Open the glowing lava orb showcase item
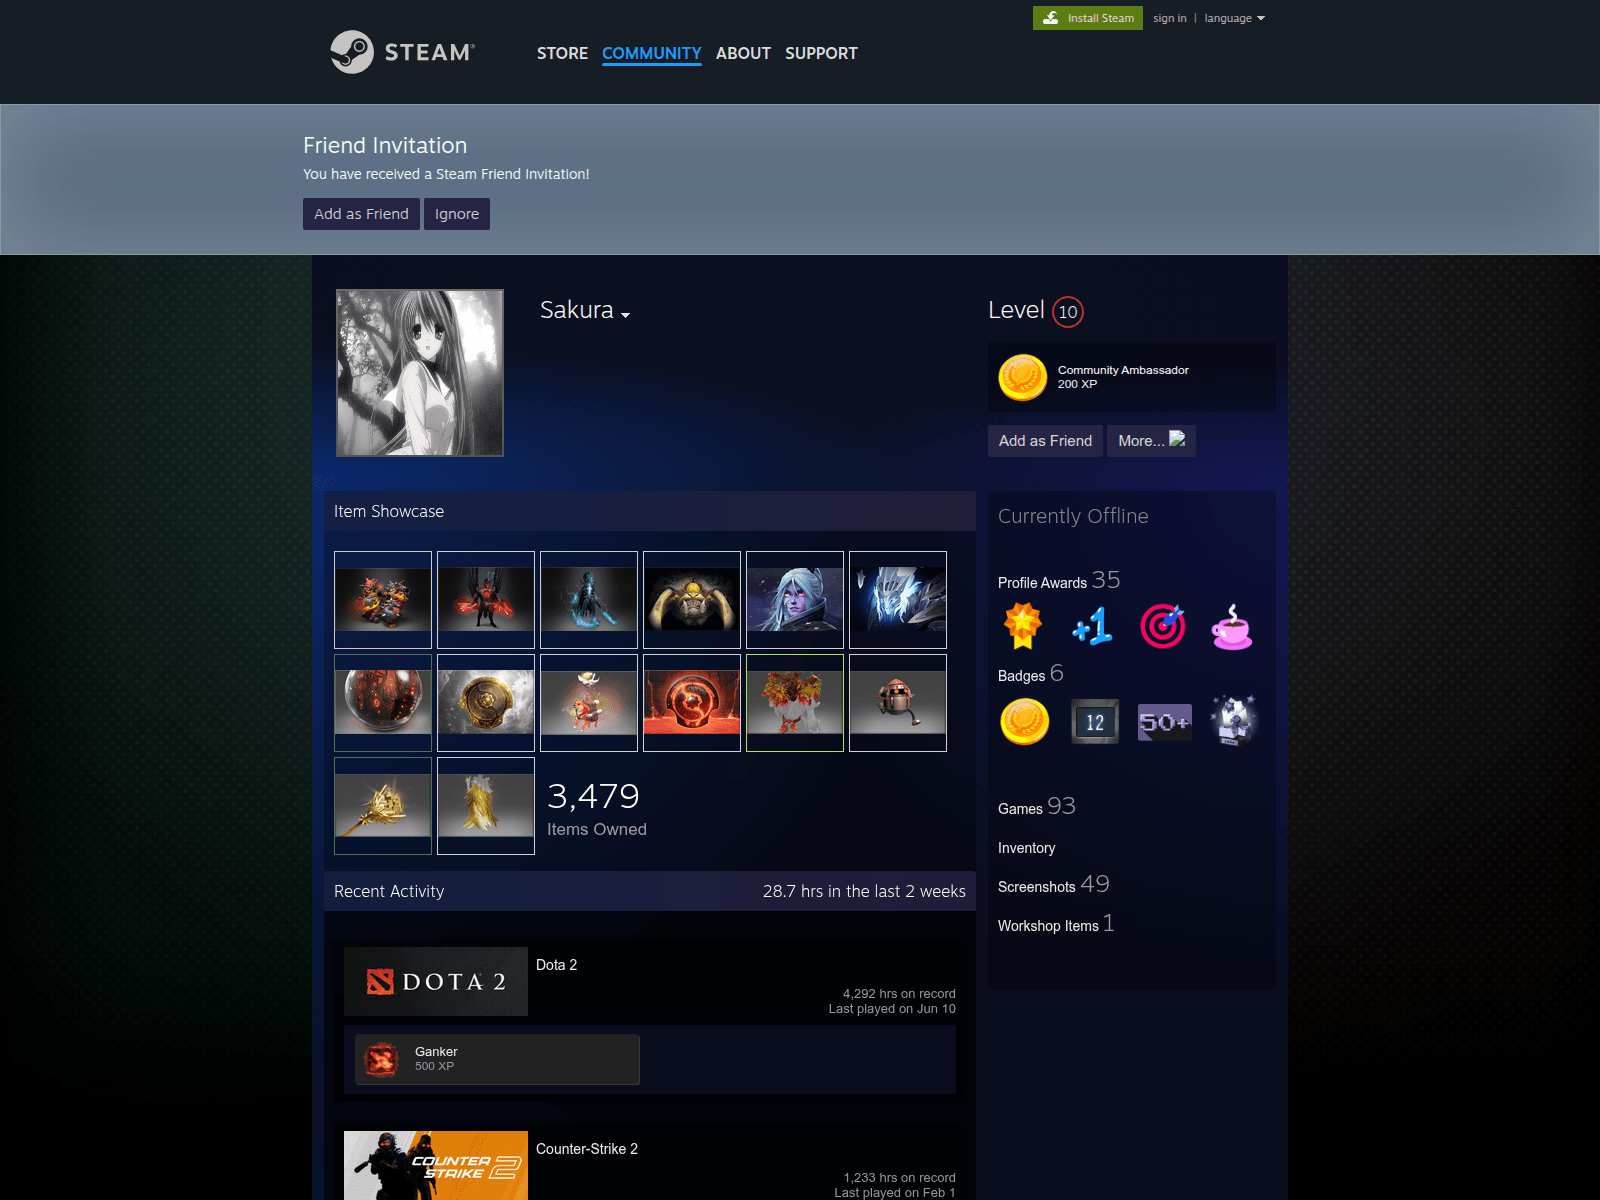 pos(383,703)
